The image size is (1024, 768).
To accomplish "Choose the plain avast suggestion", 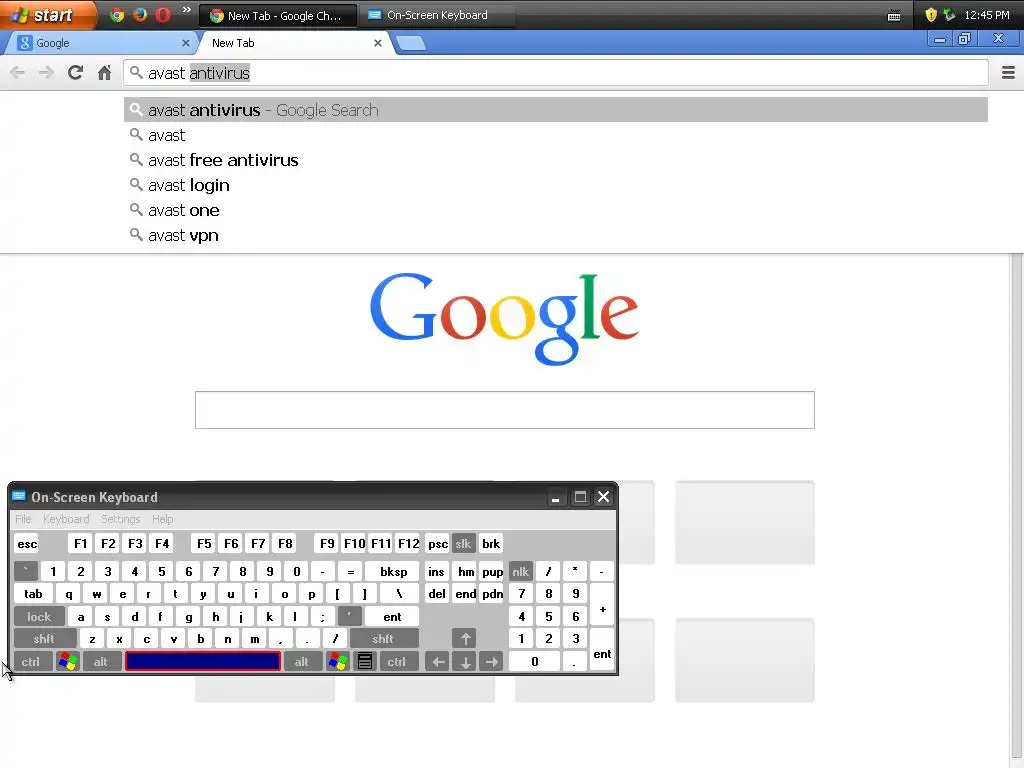I will [555, 135].
